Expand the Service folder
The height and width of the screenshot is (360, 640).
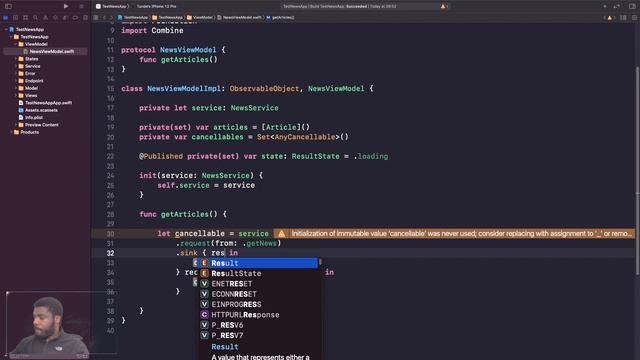(16, 66)
